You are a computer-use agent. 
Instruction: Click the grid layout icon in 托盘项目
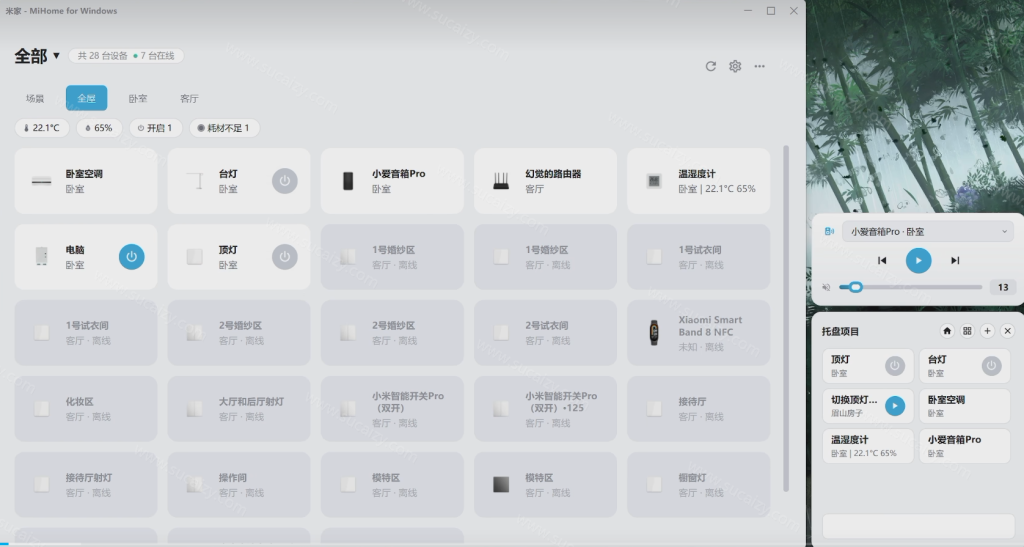[x=967, y=331]
